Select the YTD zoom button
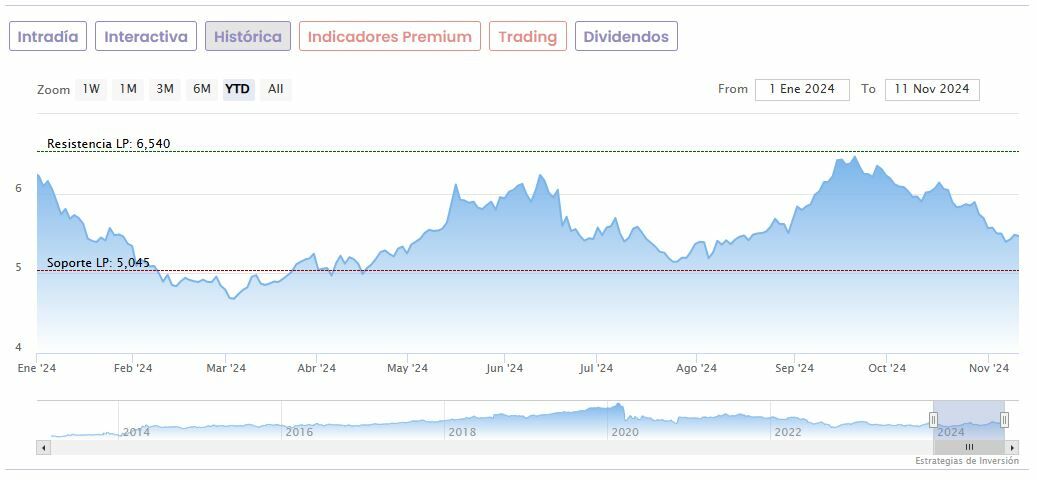This screenshot has width=1037, height=480. (x=238, y=89)
